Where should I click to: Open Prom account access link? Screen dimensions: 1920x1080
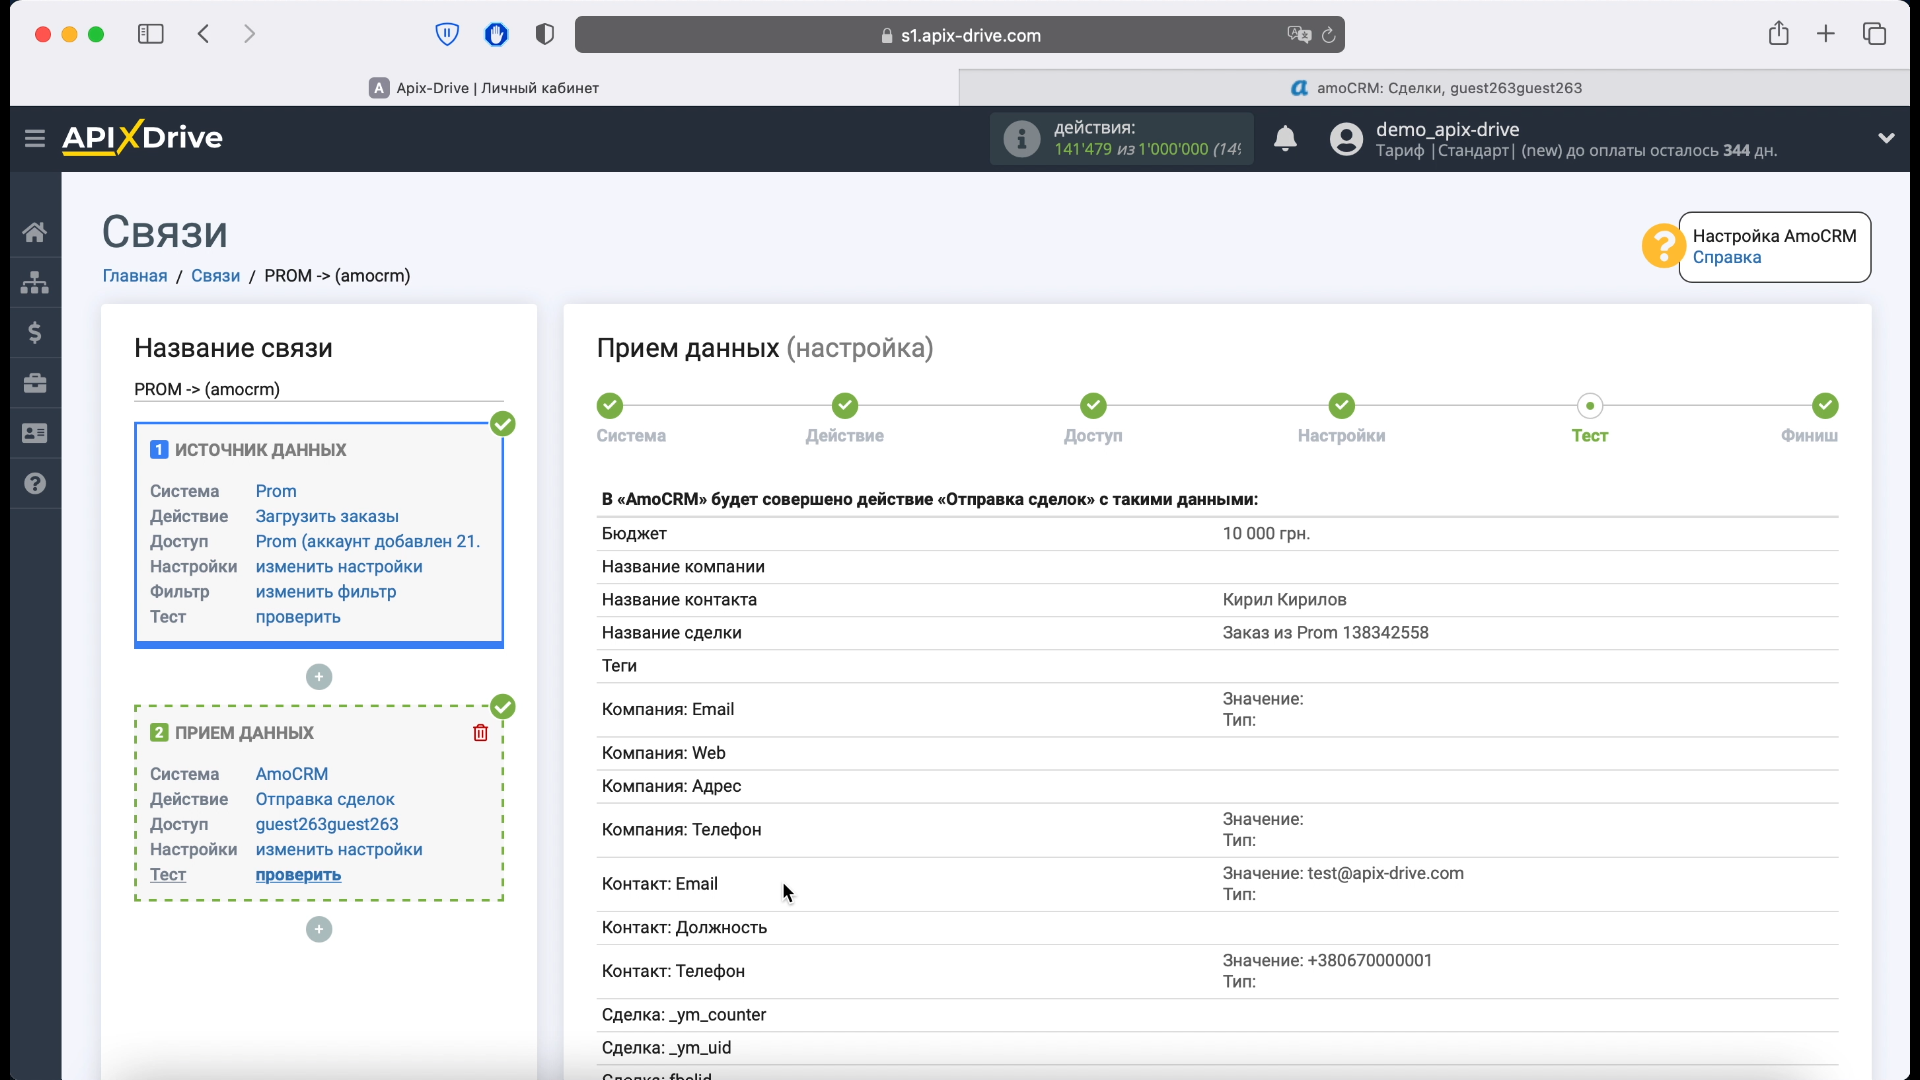coord(368,541)
